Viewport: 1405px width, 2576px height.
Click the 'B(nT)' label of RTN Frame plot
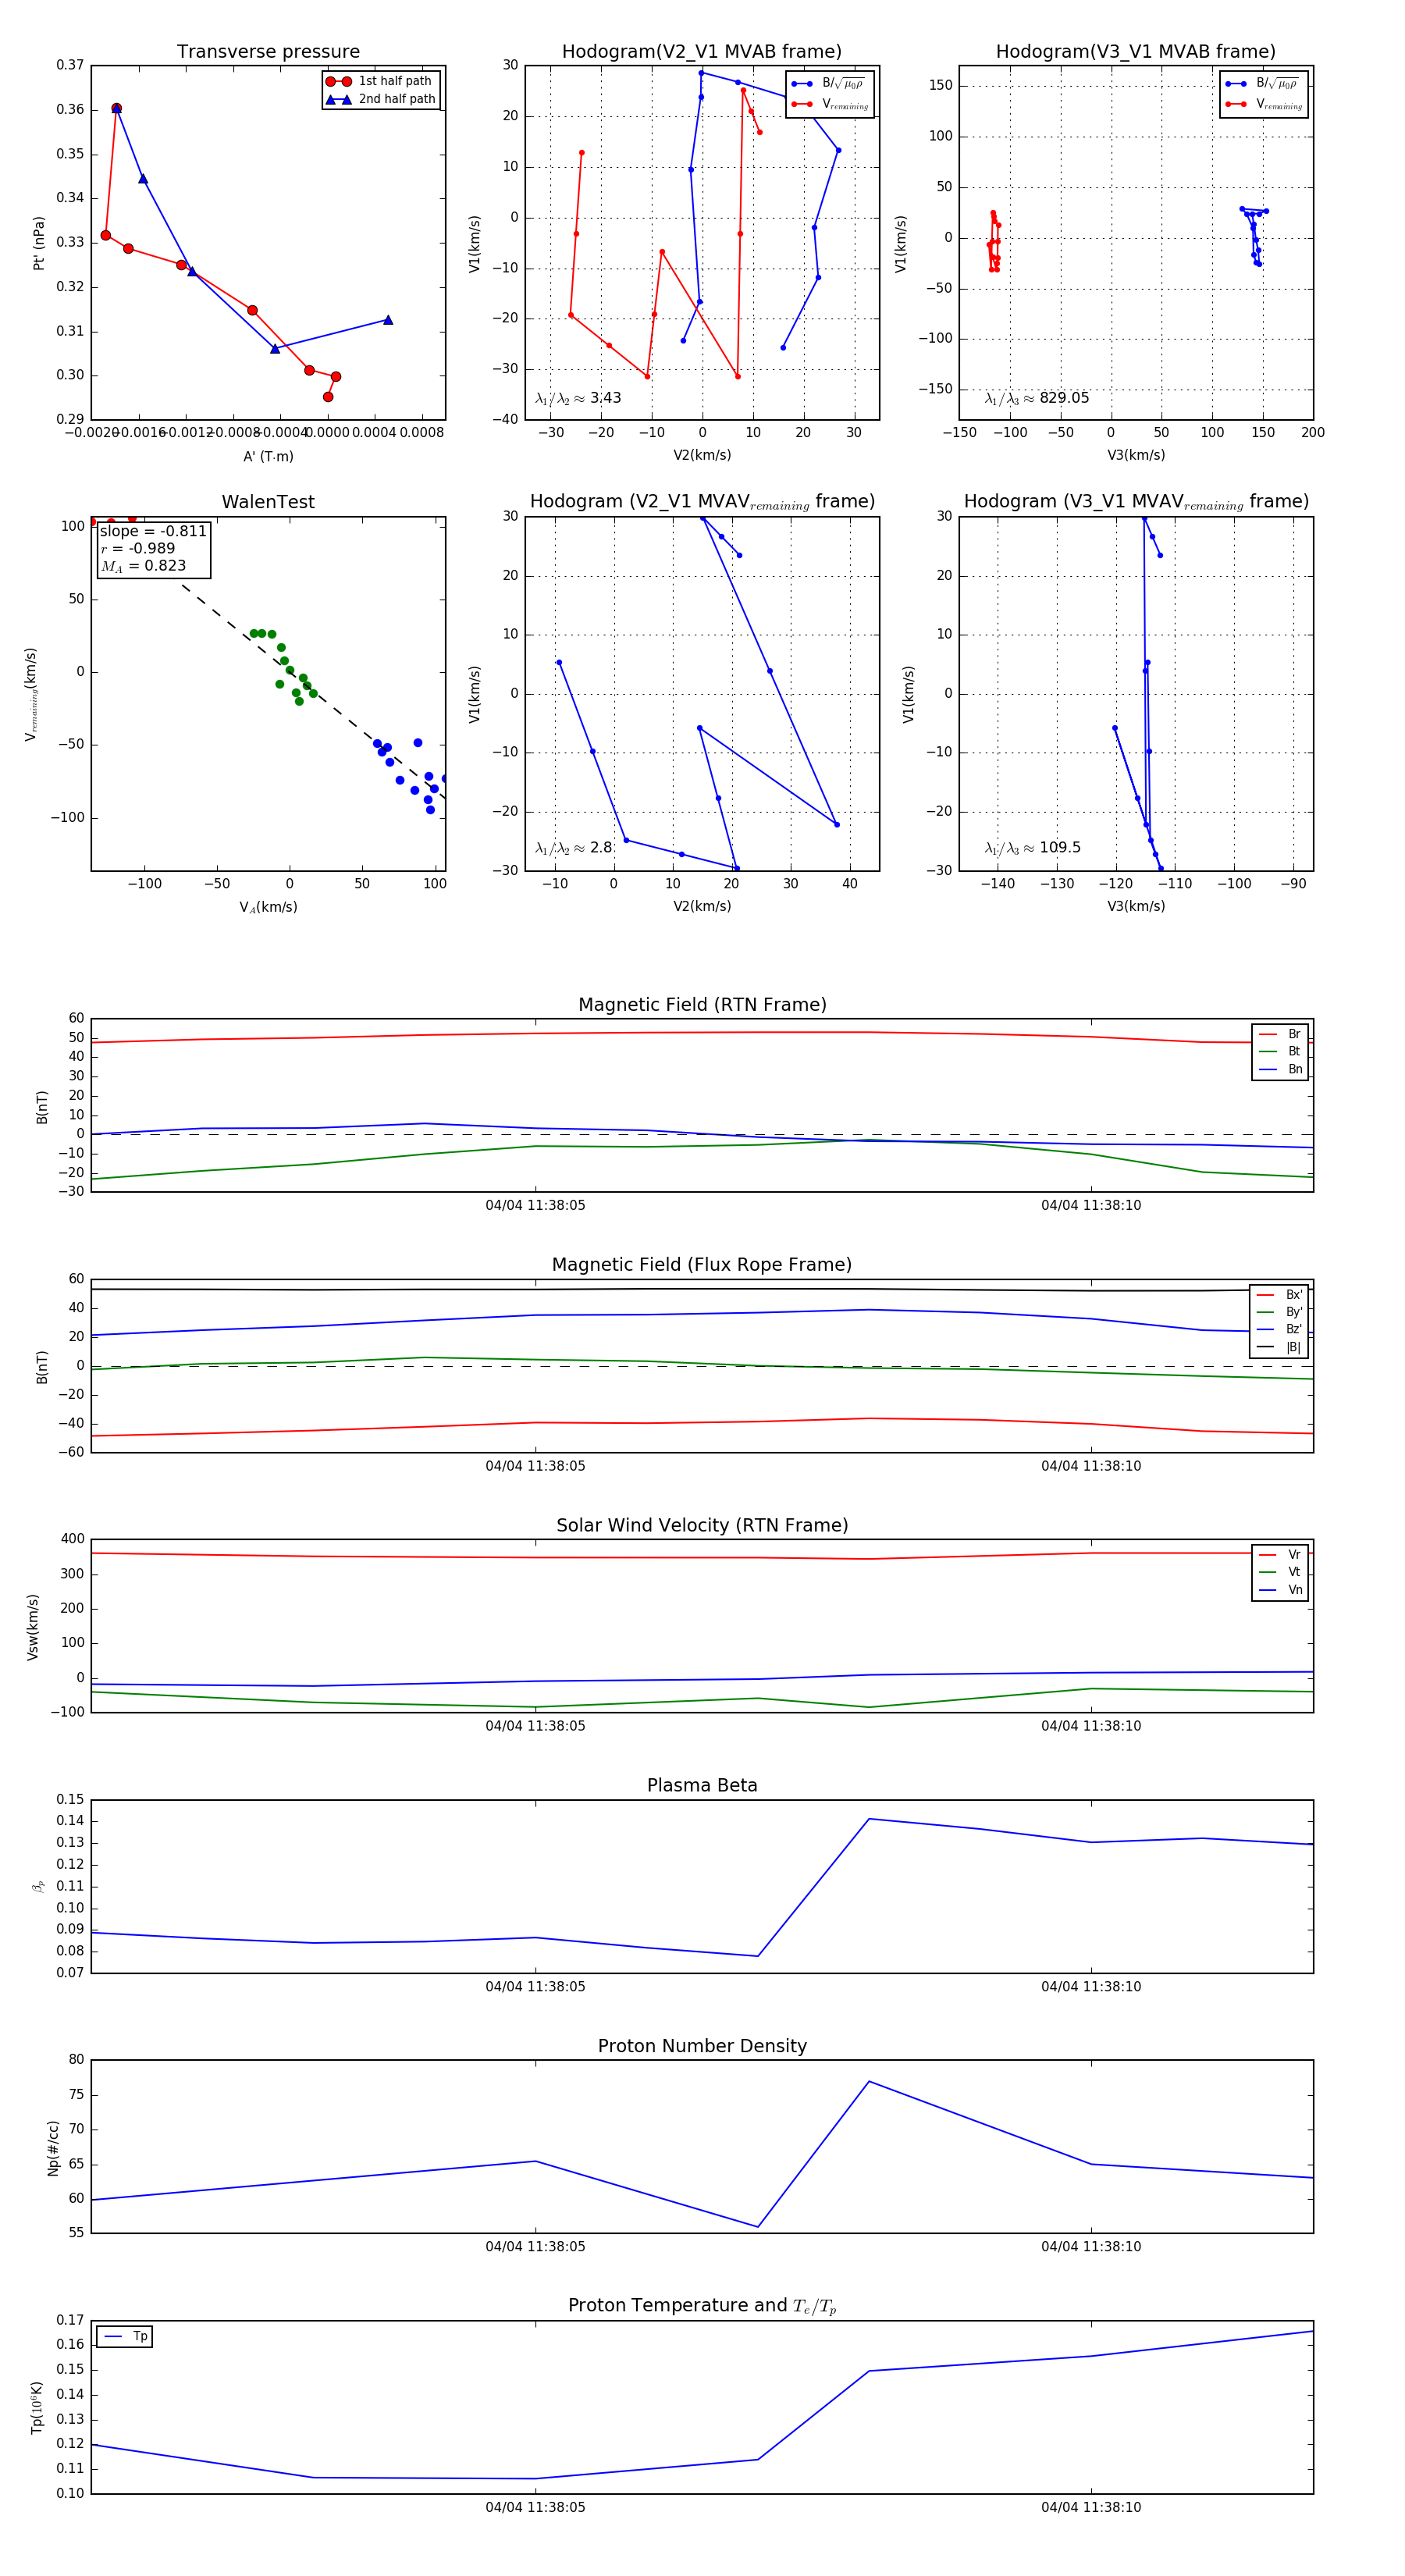tap(42, 1107)
